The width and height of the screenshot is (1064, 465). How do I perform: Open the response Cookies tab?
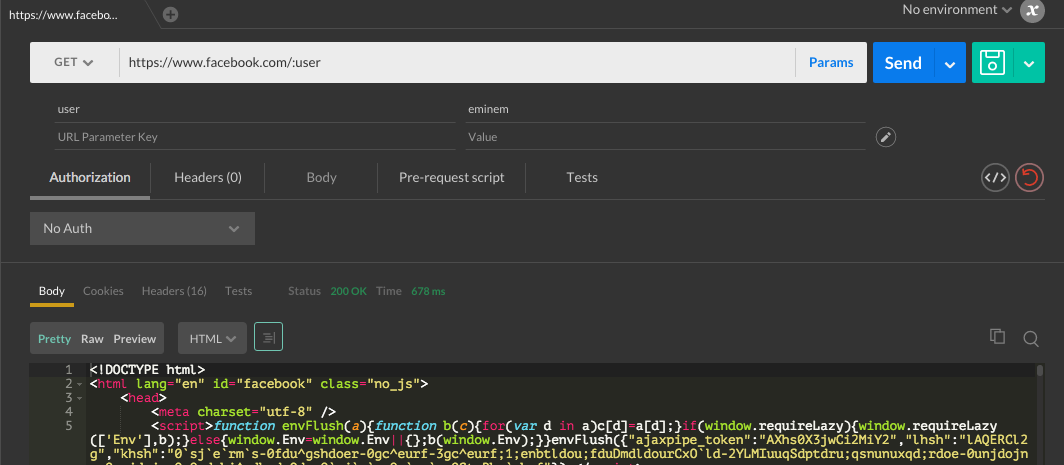(103, 291)
